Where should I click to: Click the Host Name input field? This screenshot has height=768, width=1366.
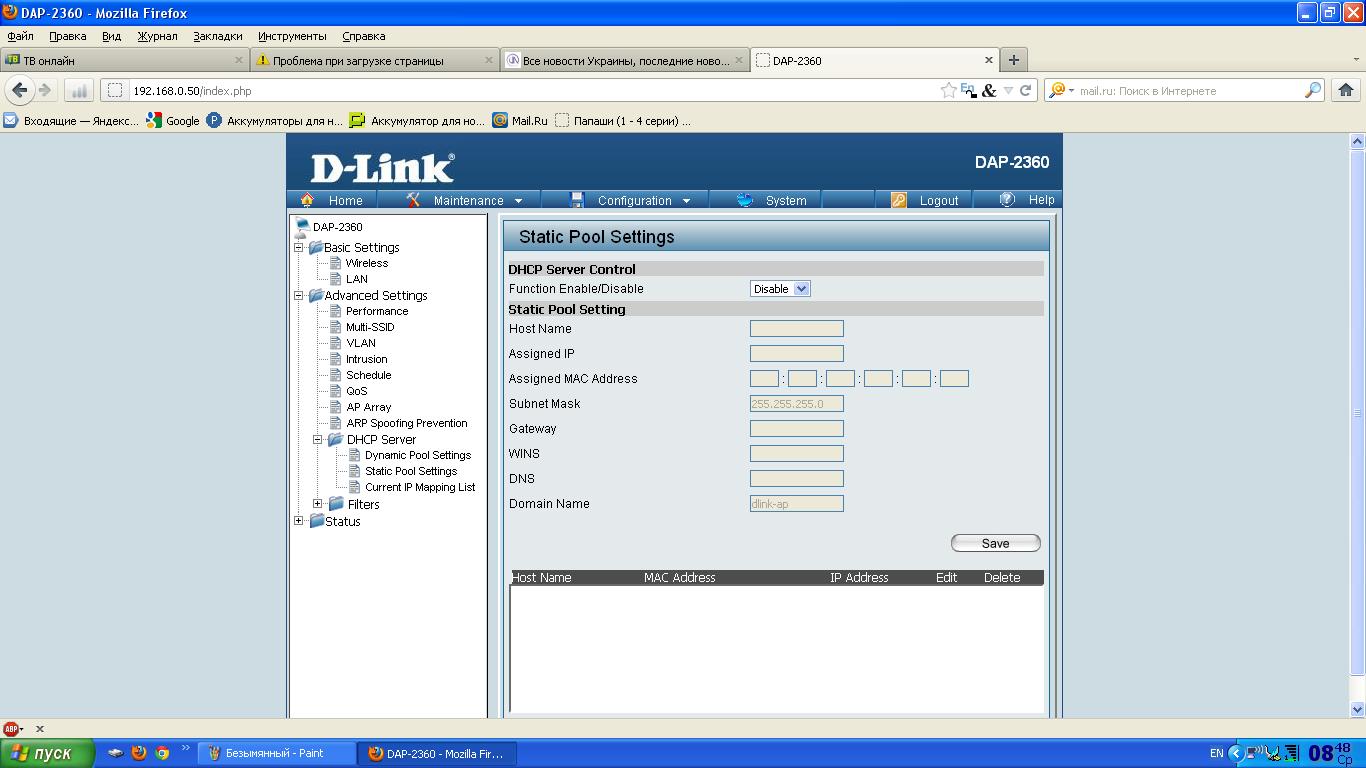pos(797,329)
